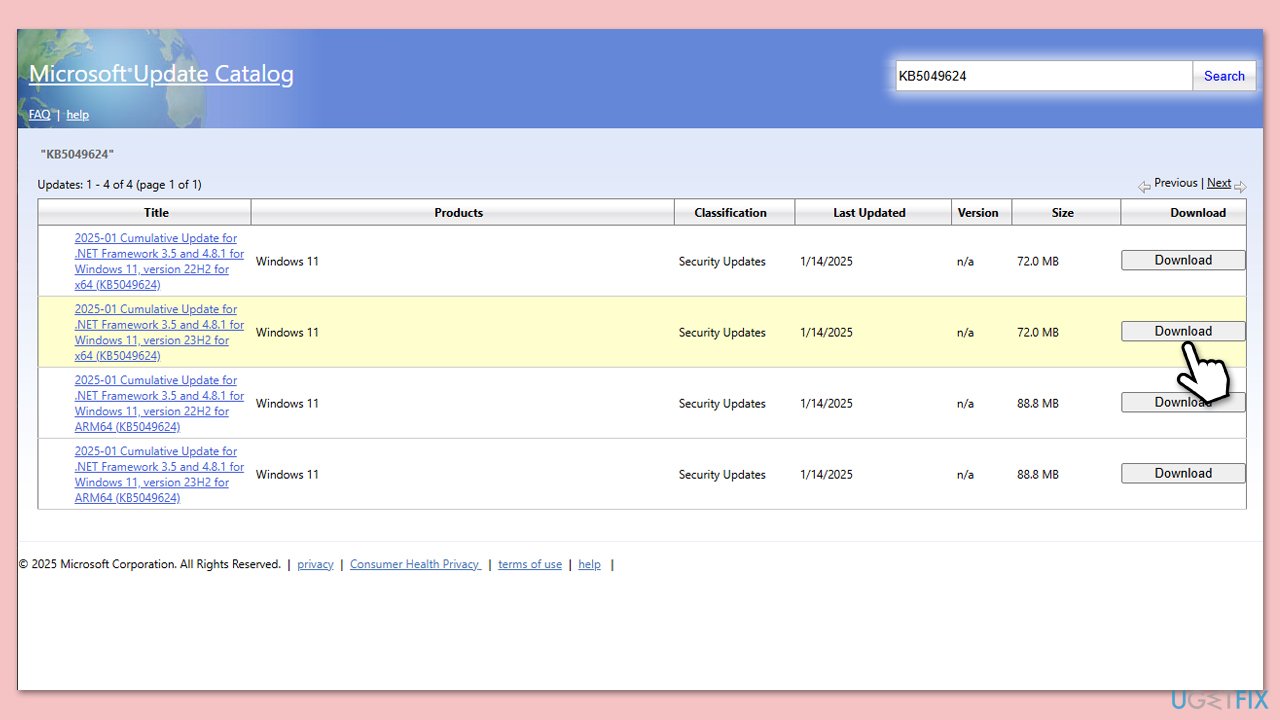
Task: Open the help link in header
Action: (x=77, y=115)
